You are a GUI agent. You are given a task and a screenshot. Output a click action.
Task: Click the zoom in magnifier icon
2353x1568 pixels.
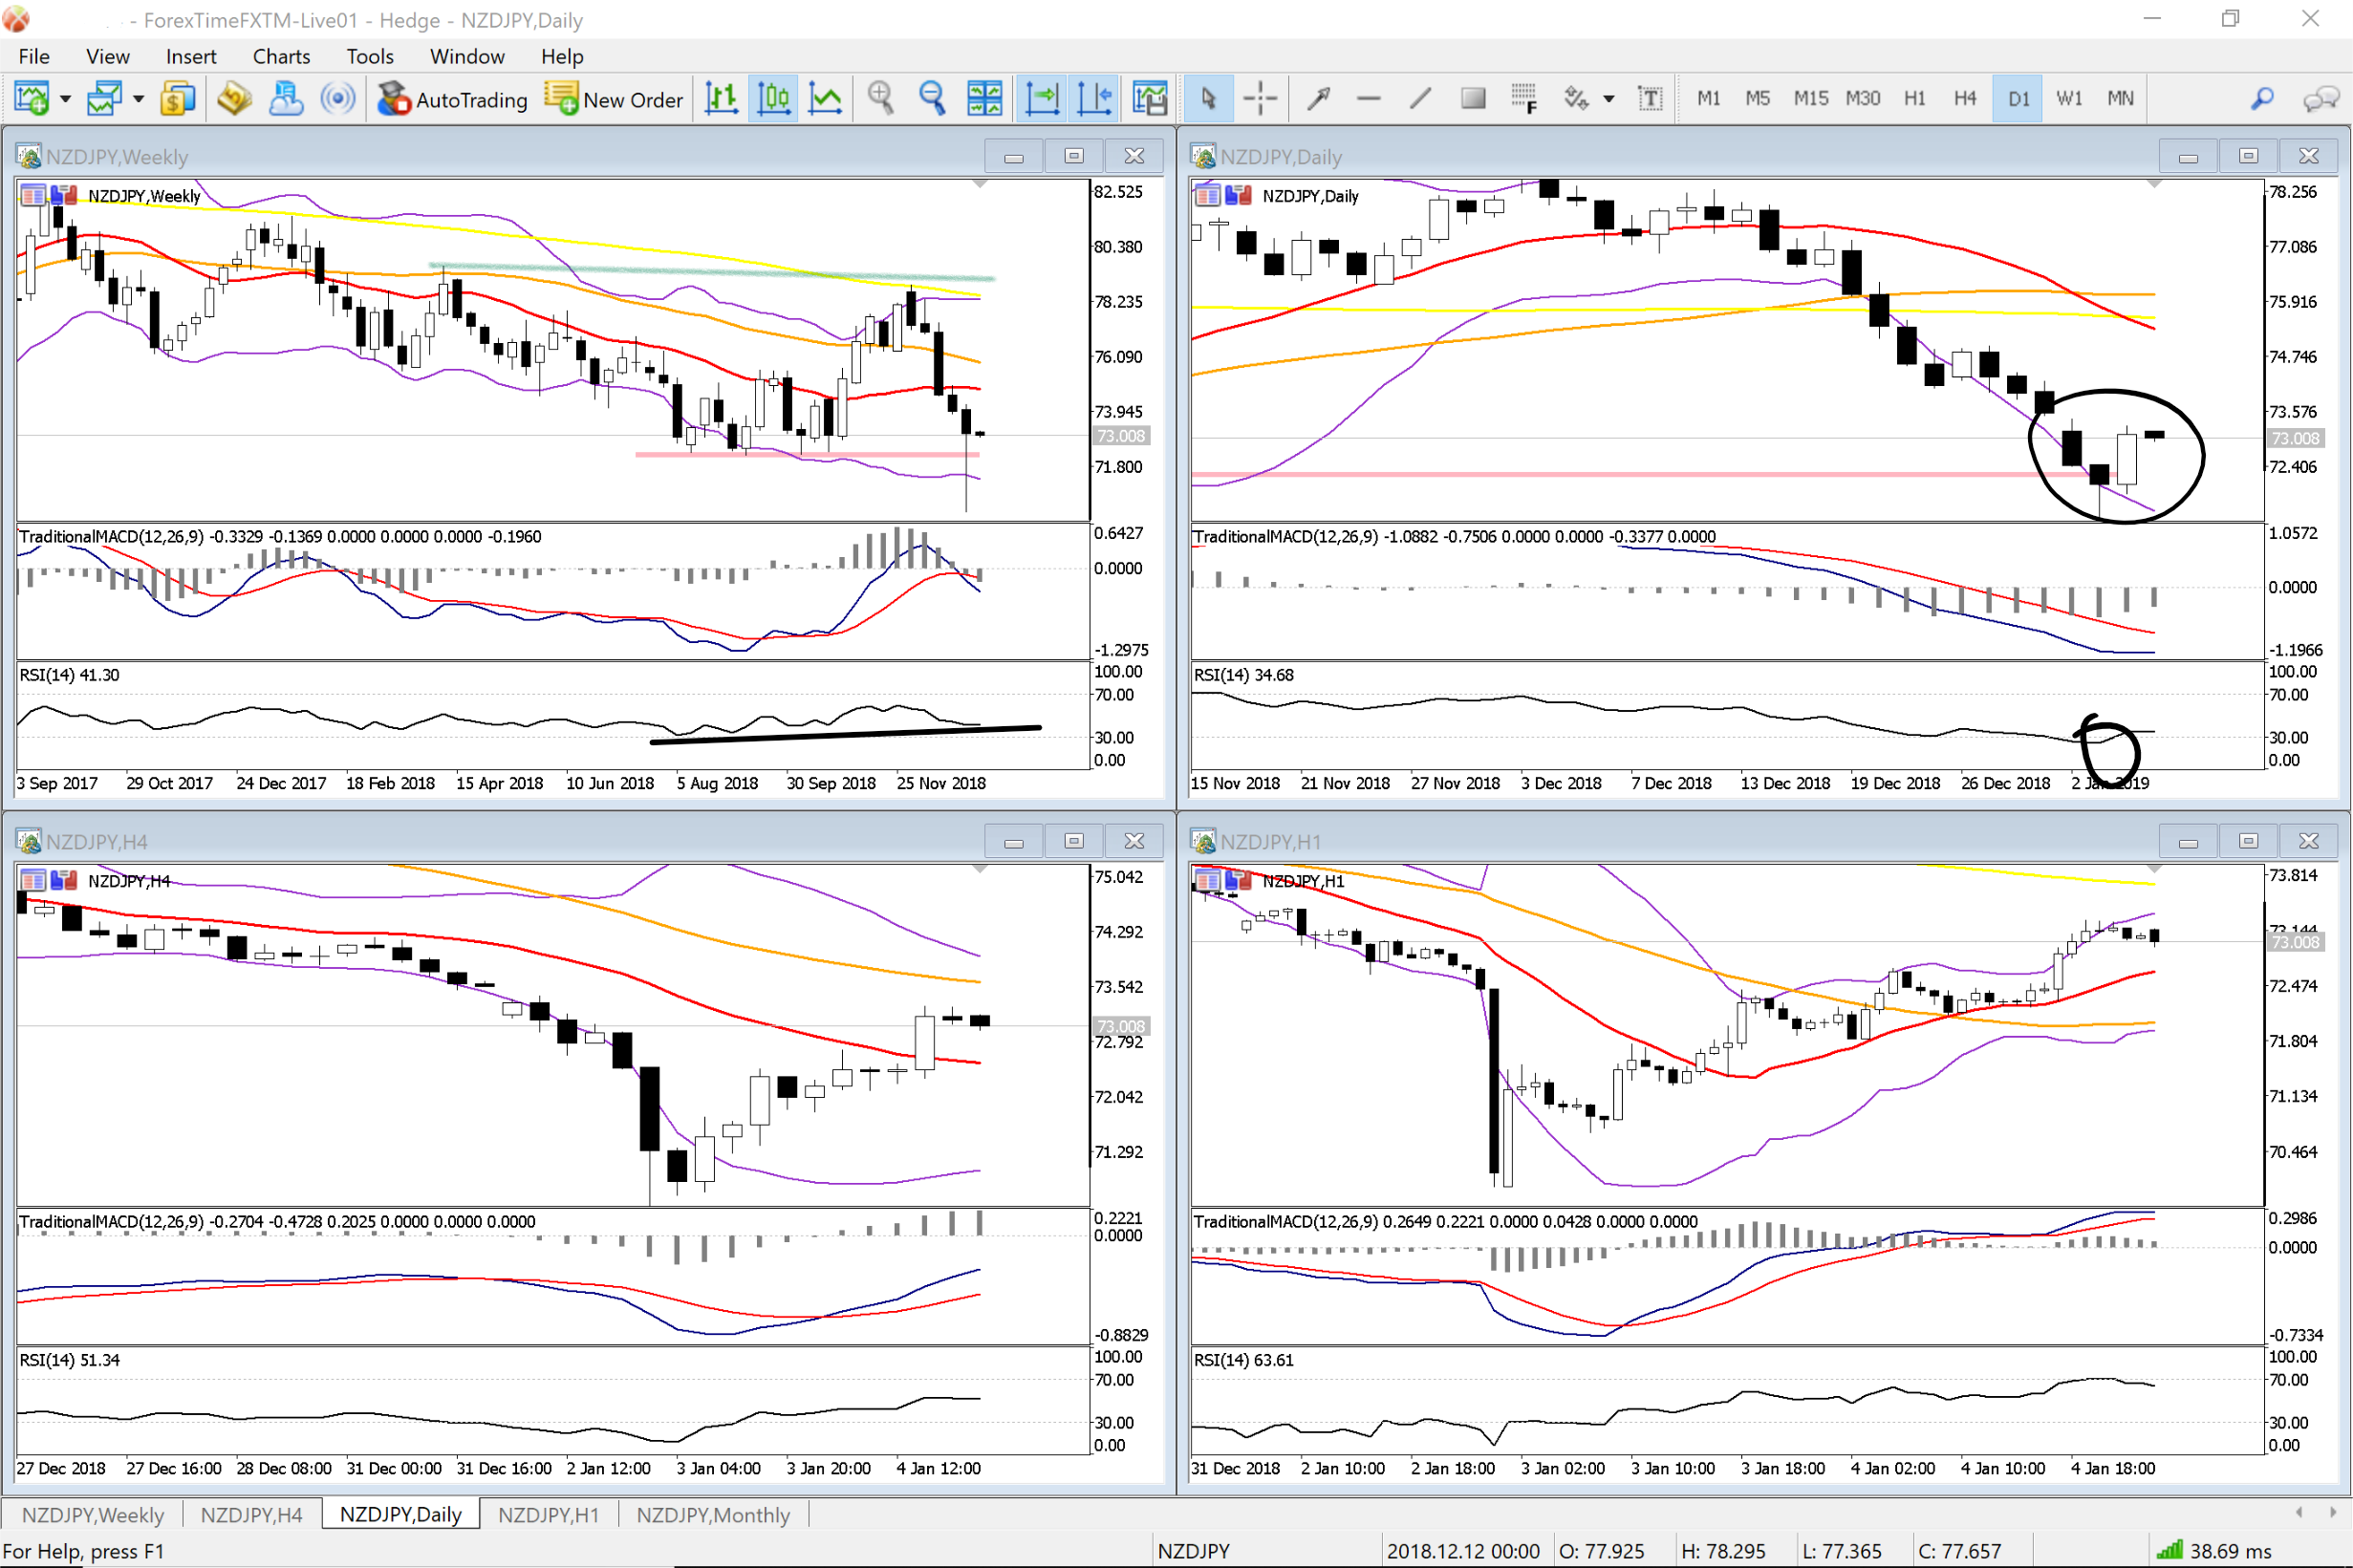coord(880,98)
